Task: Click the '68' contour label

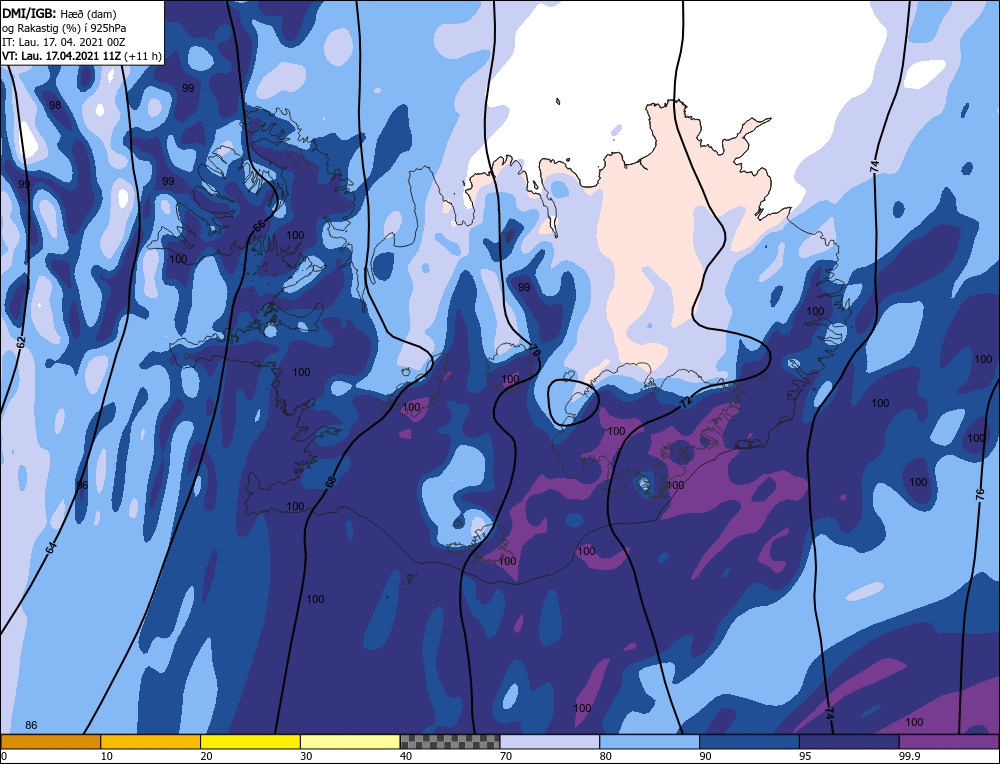Action: [x=330, y=481]
